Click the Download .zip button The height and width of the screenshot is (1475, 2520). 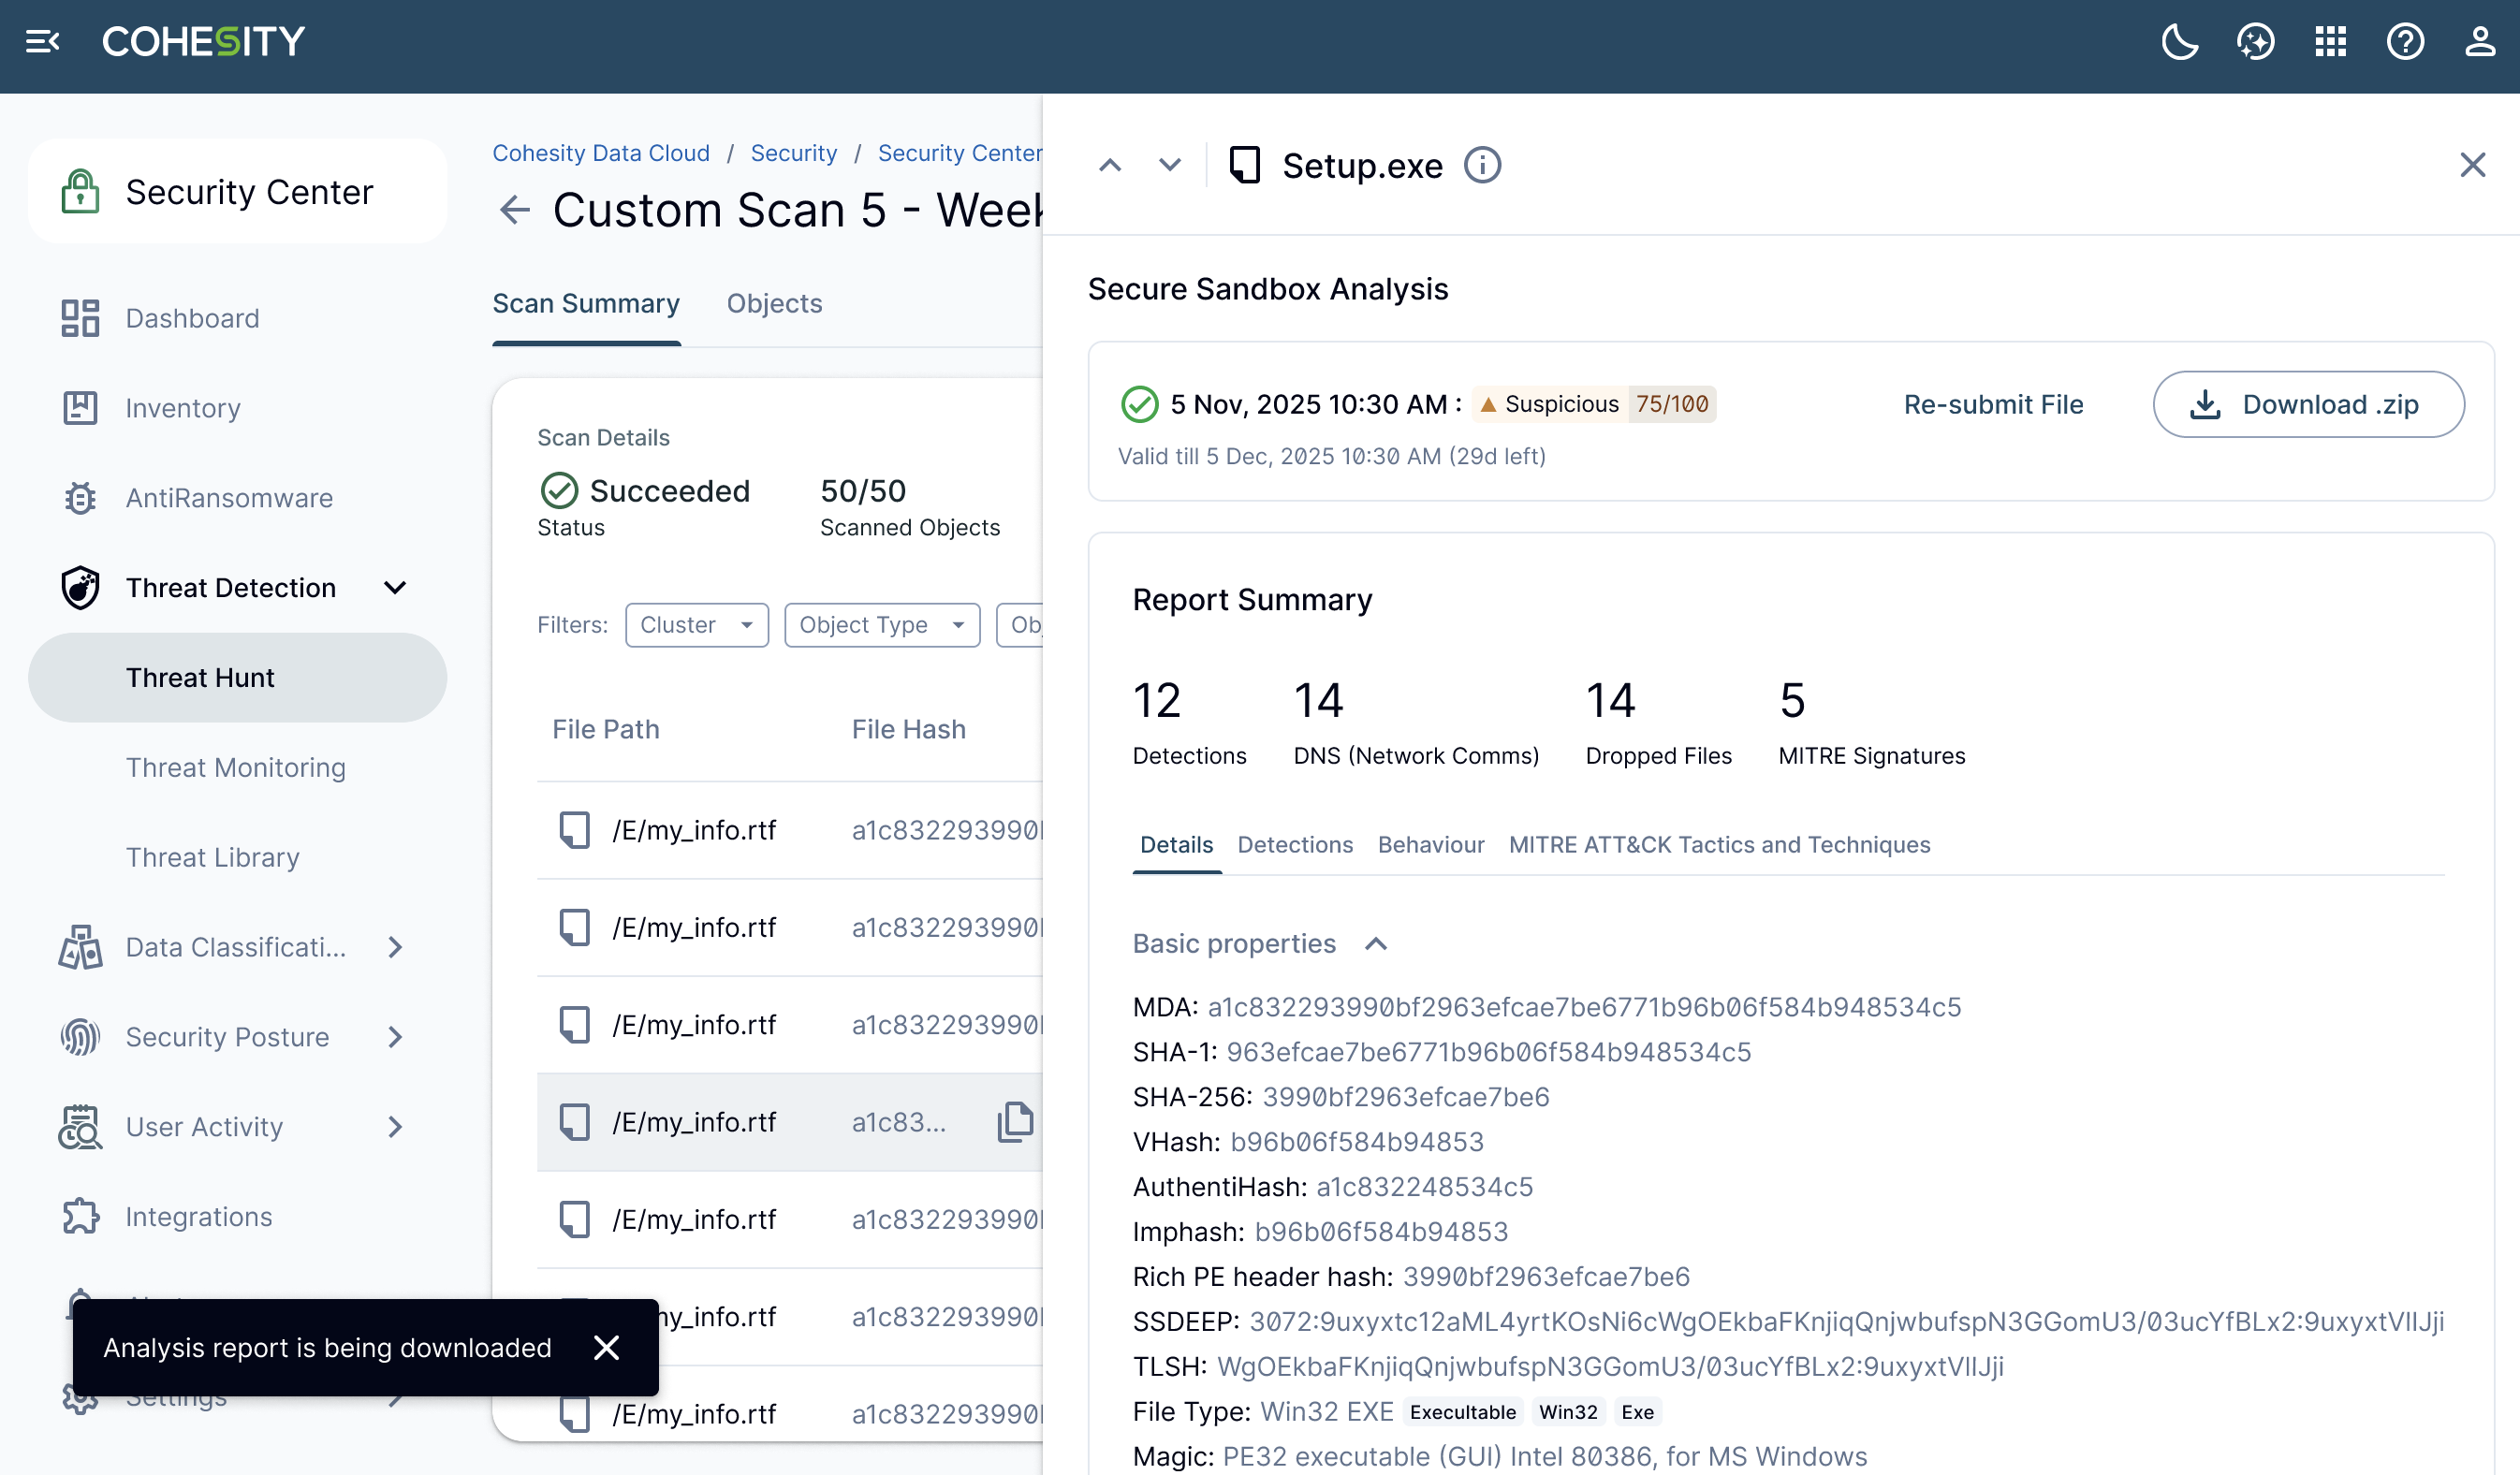click(2308, 404)
